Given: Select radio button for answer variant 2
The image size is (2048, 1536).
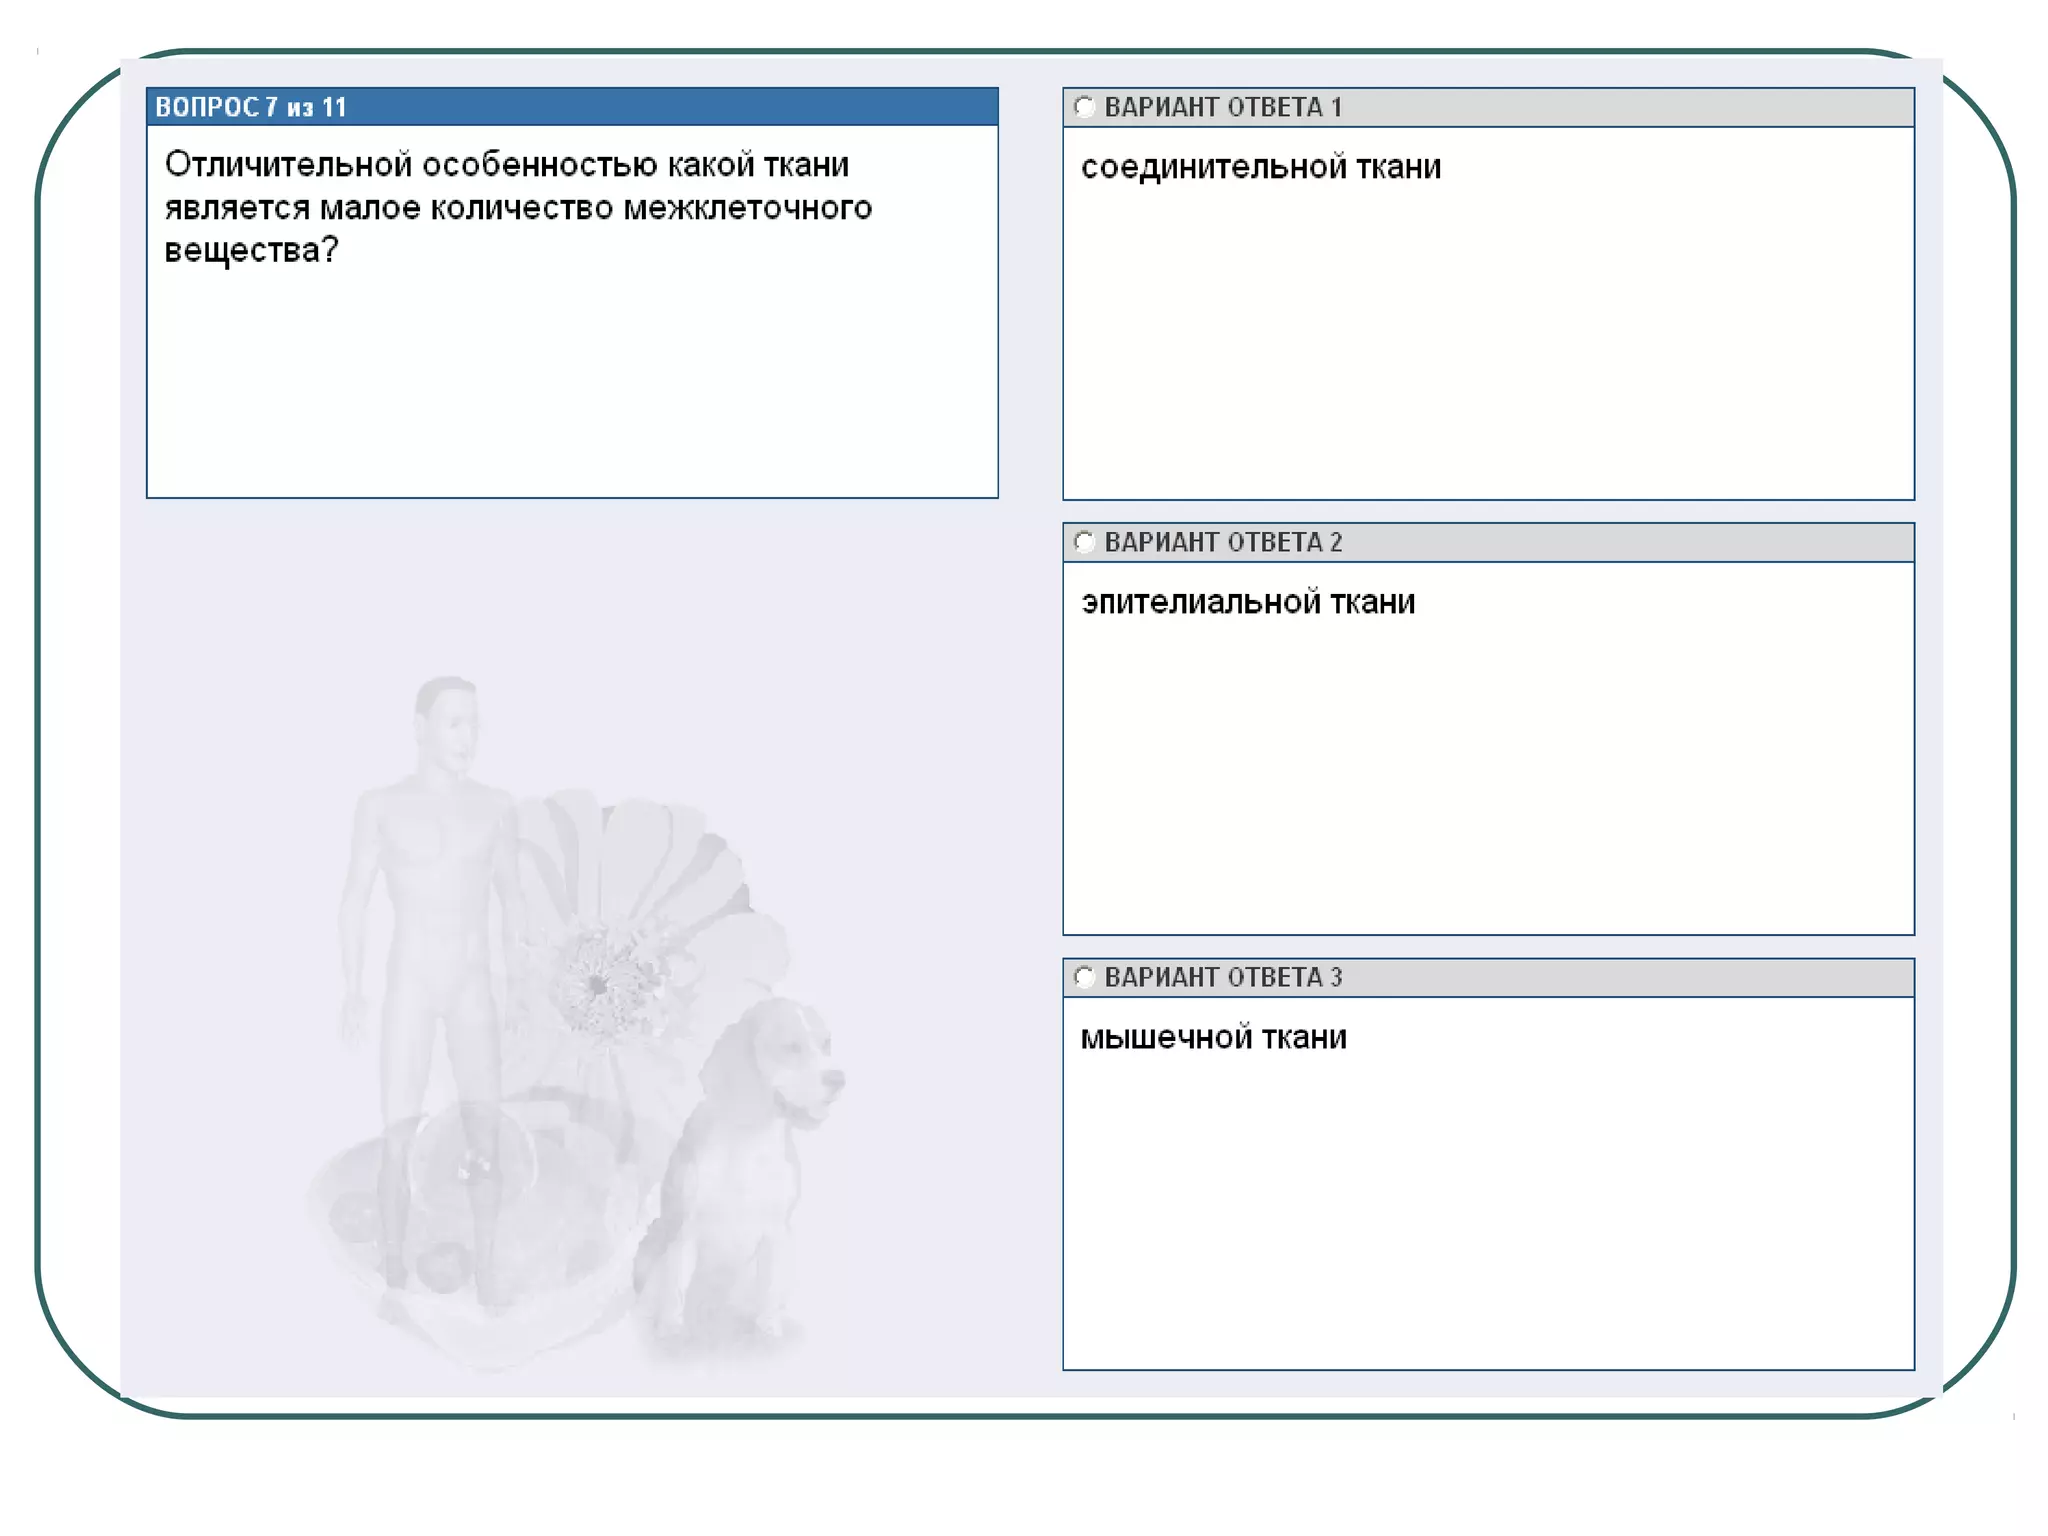Looking at the screenshot, I should (x=1084, y=542).
